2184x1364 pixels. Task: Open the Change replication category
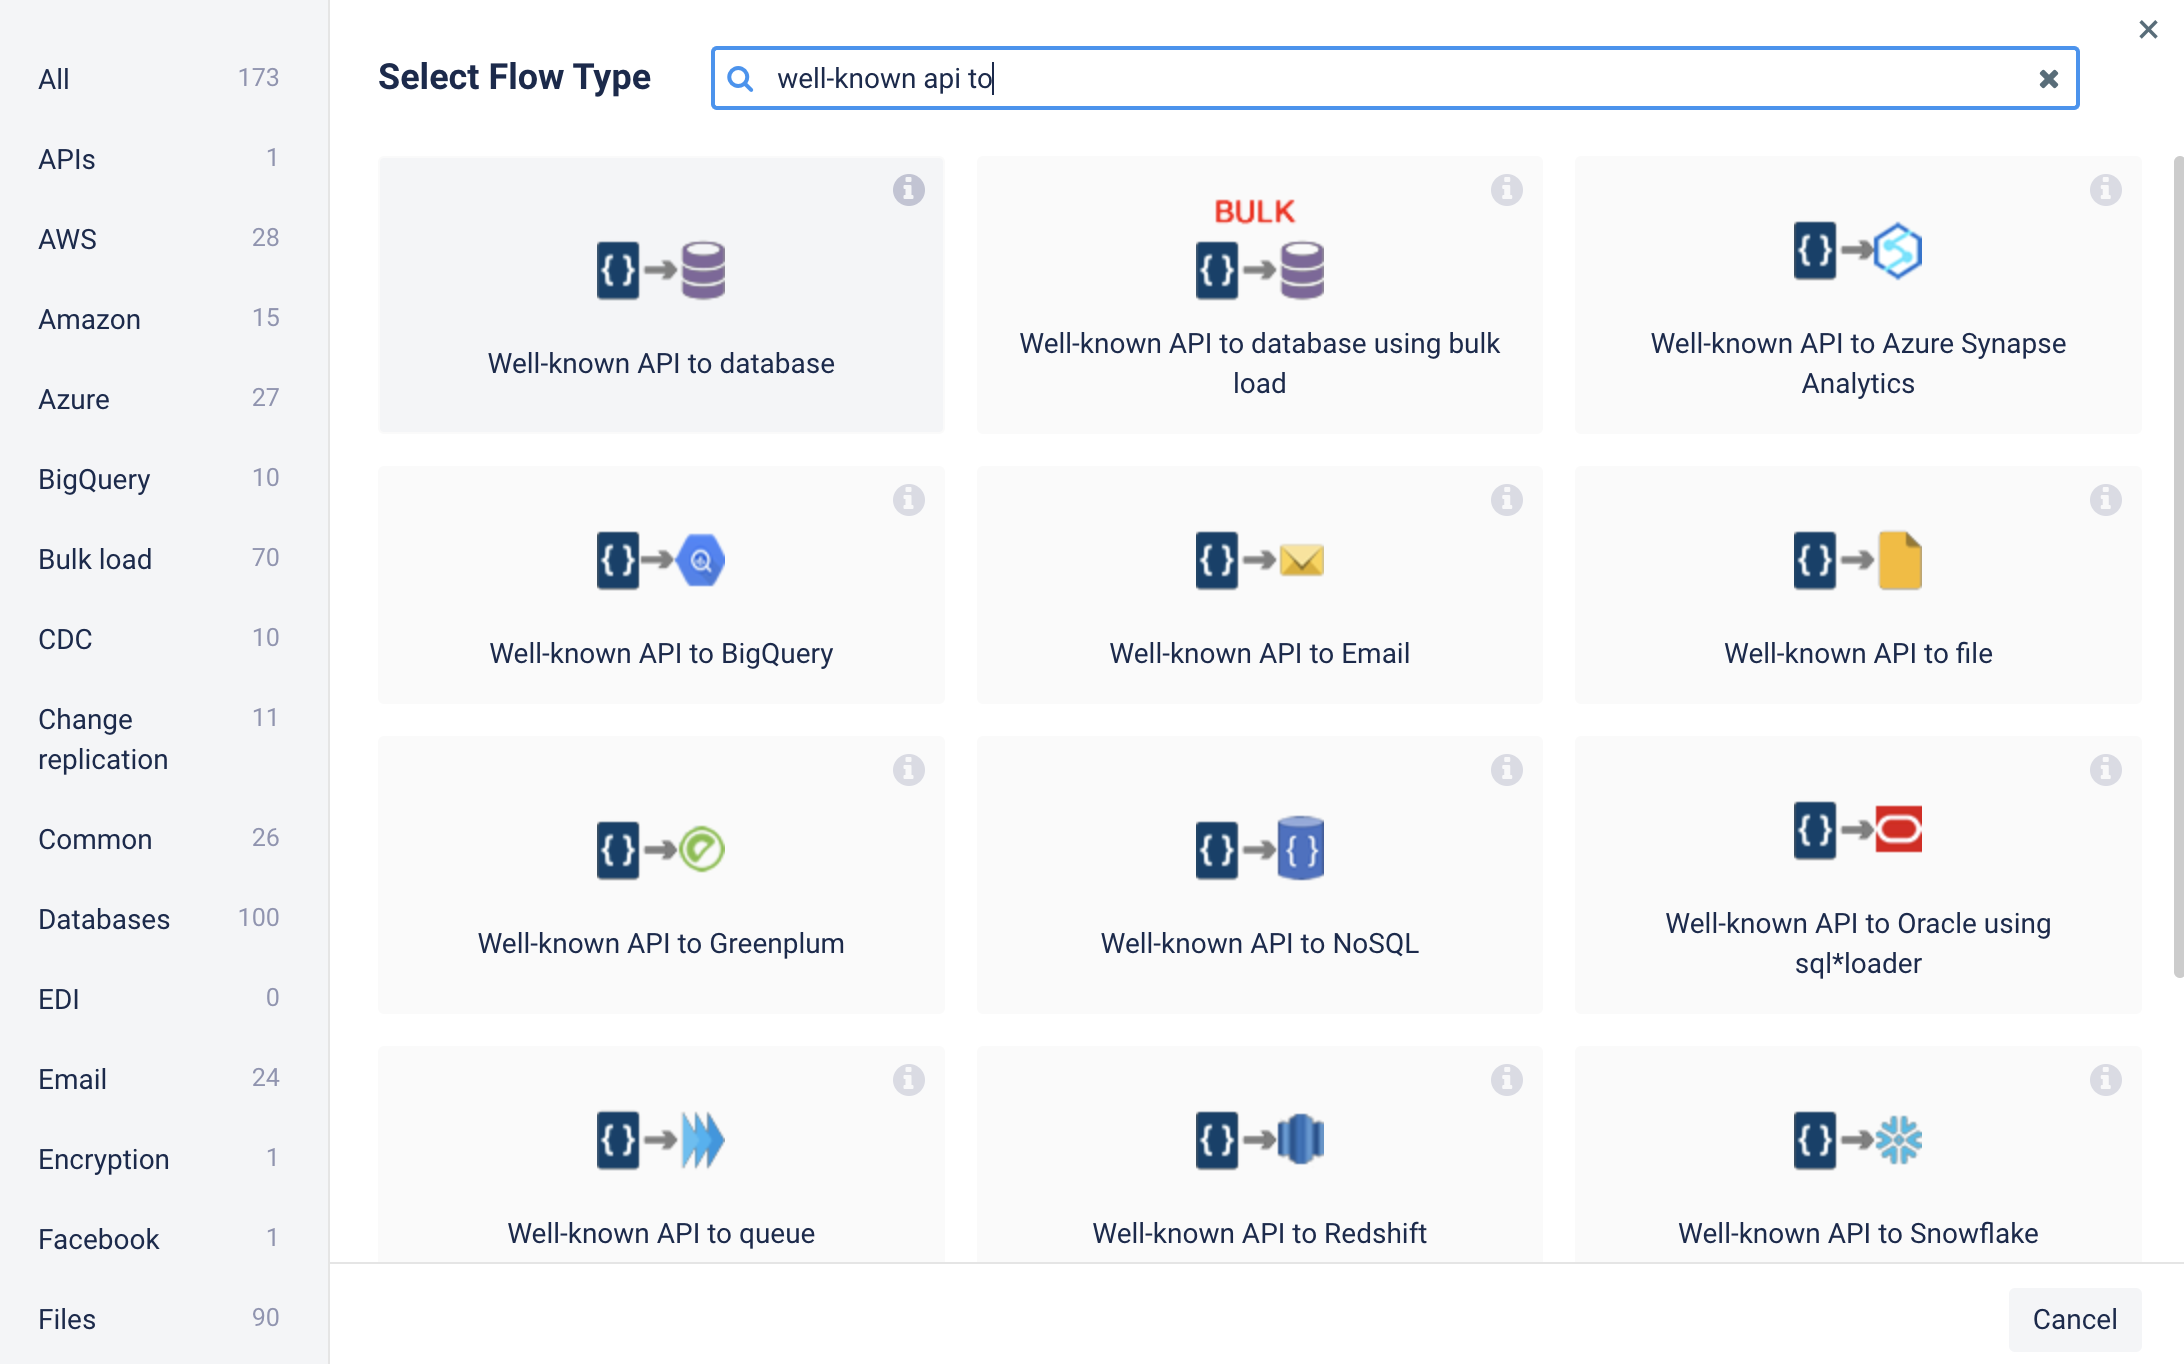[102, 739]
